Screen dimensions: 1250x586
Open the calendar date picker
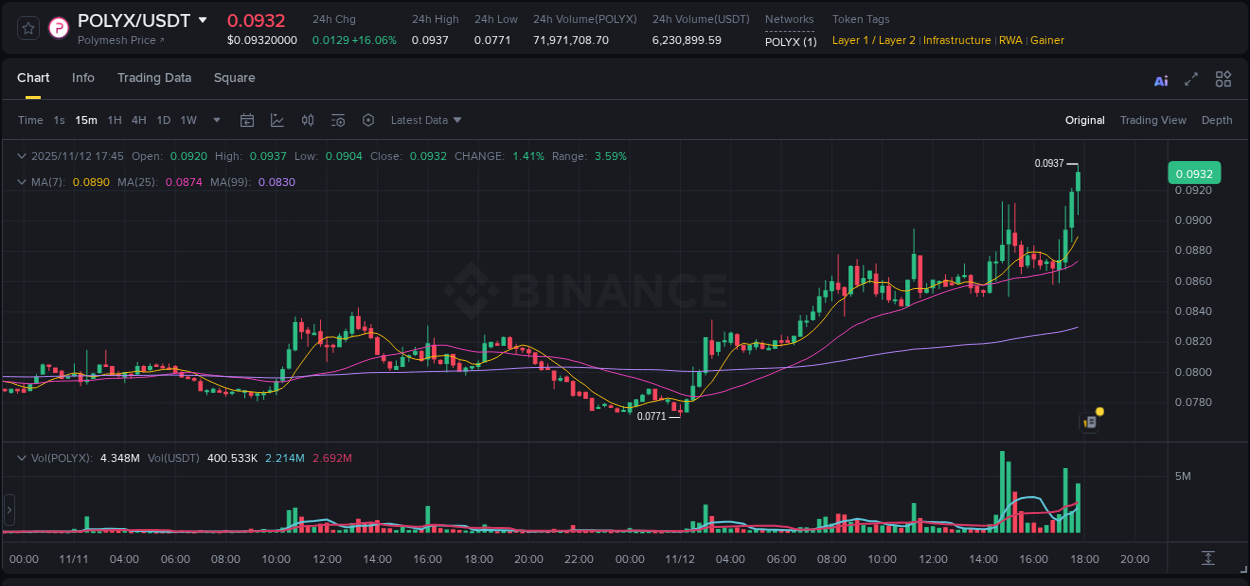[x=247, y=120]
